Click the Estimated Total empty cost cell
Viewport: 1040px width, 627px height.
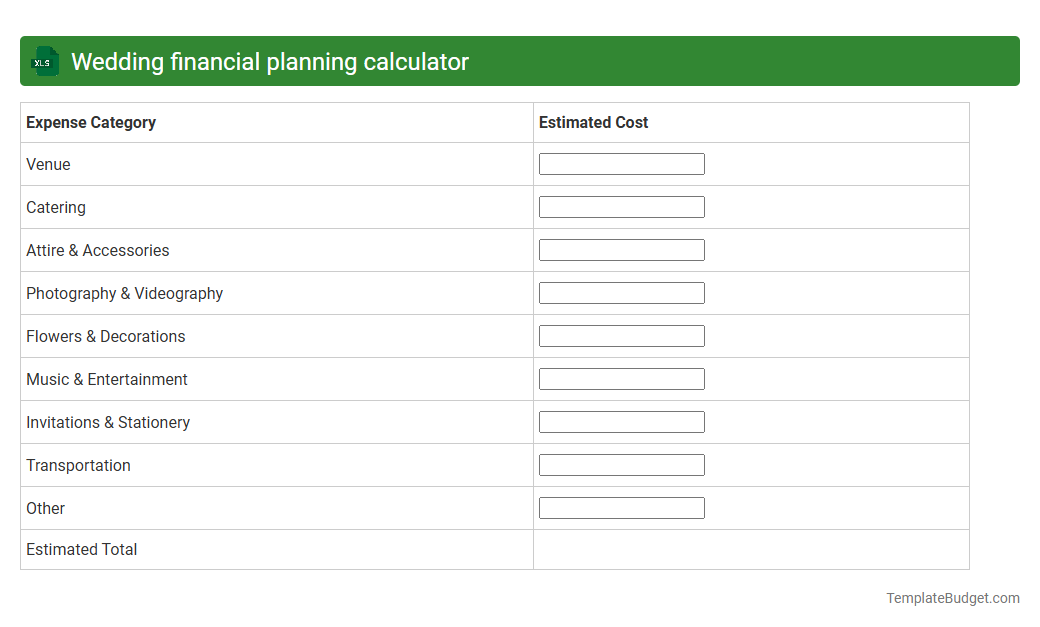pyautogui.click(x=750, y=549)
